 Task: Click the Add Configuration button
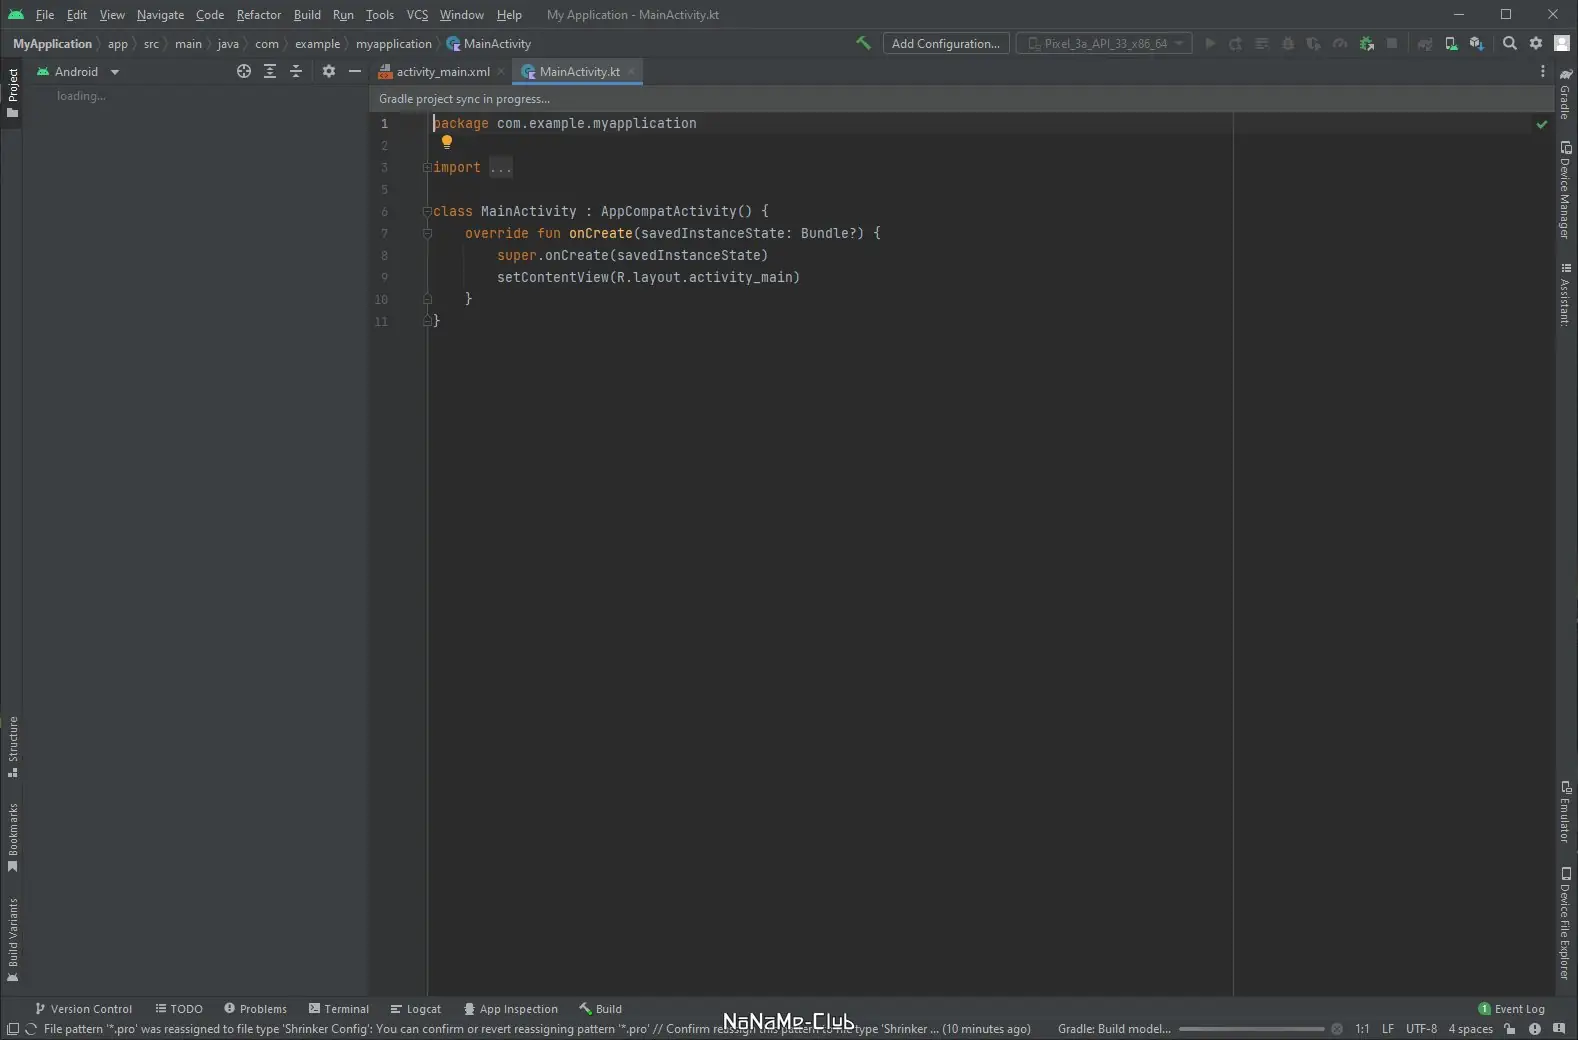point(945,43)
